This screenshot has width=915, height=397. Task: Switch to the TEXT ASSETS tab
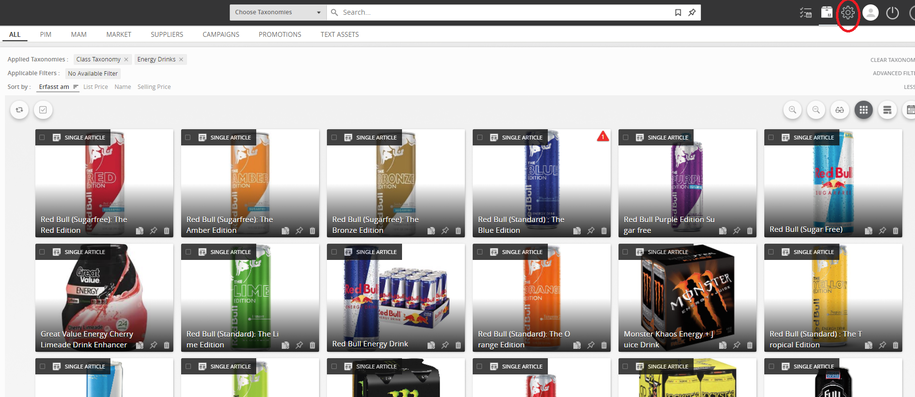point(340,34)
